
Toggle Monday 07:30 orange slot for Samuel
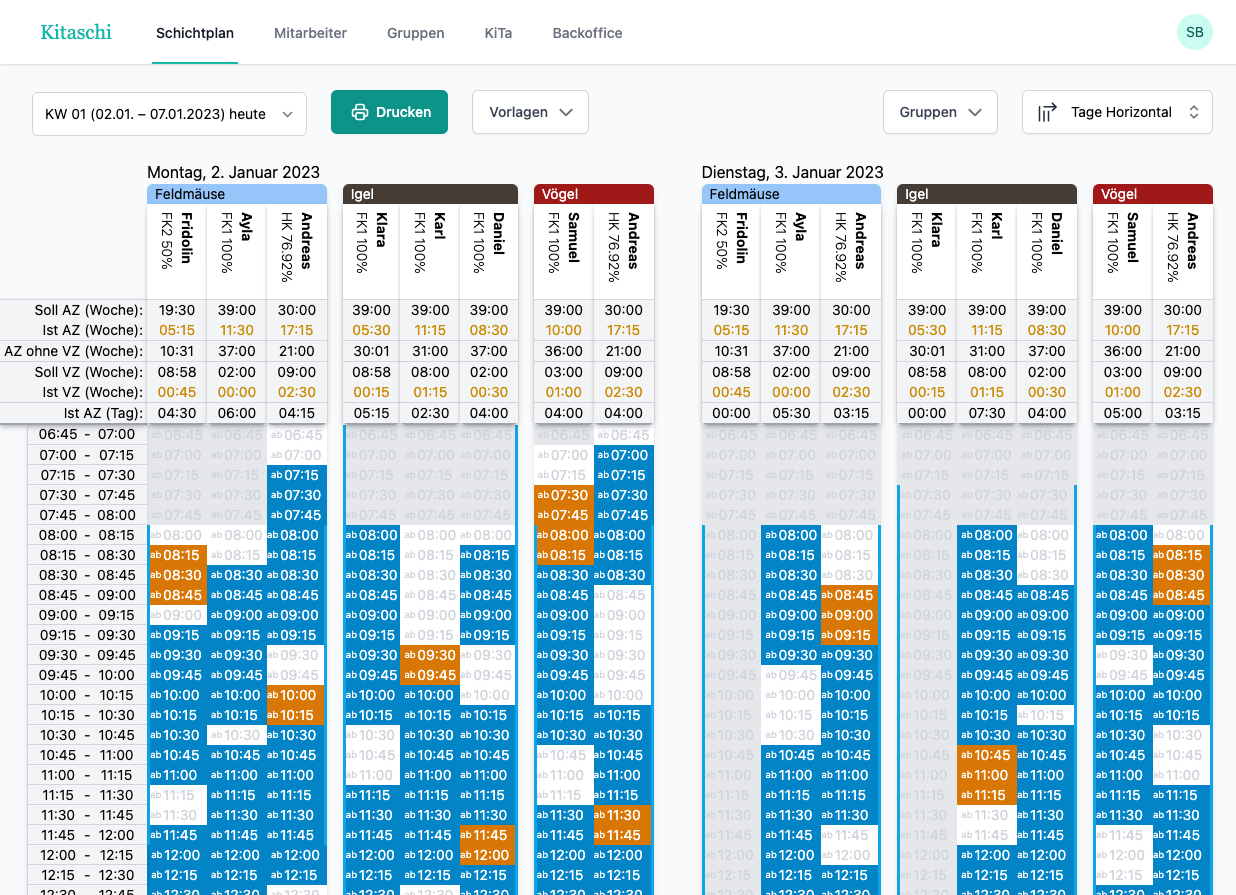(x=564, y=495)
